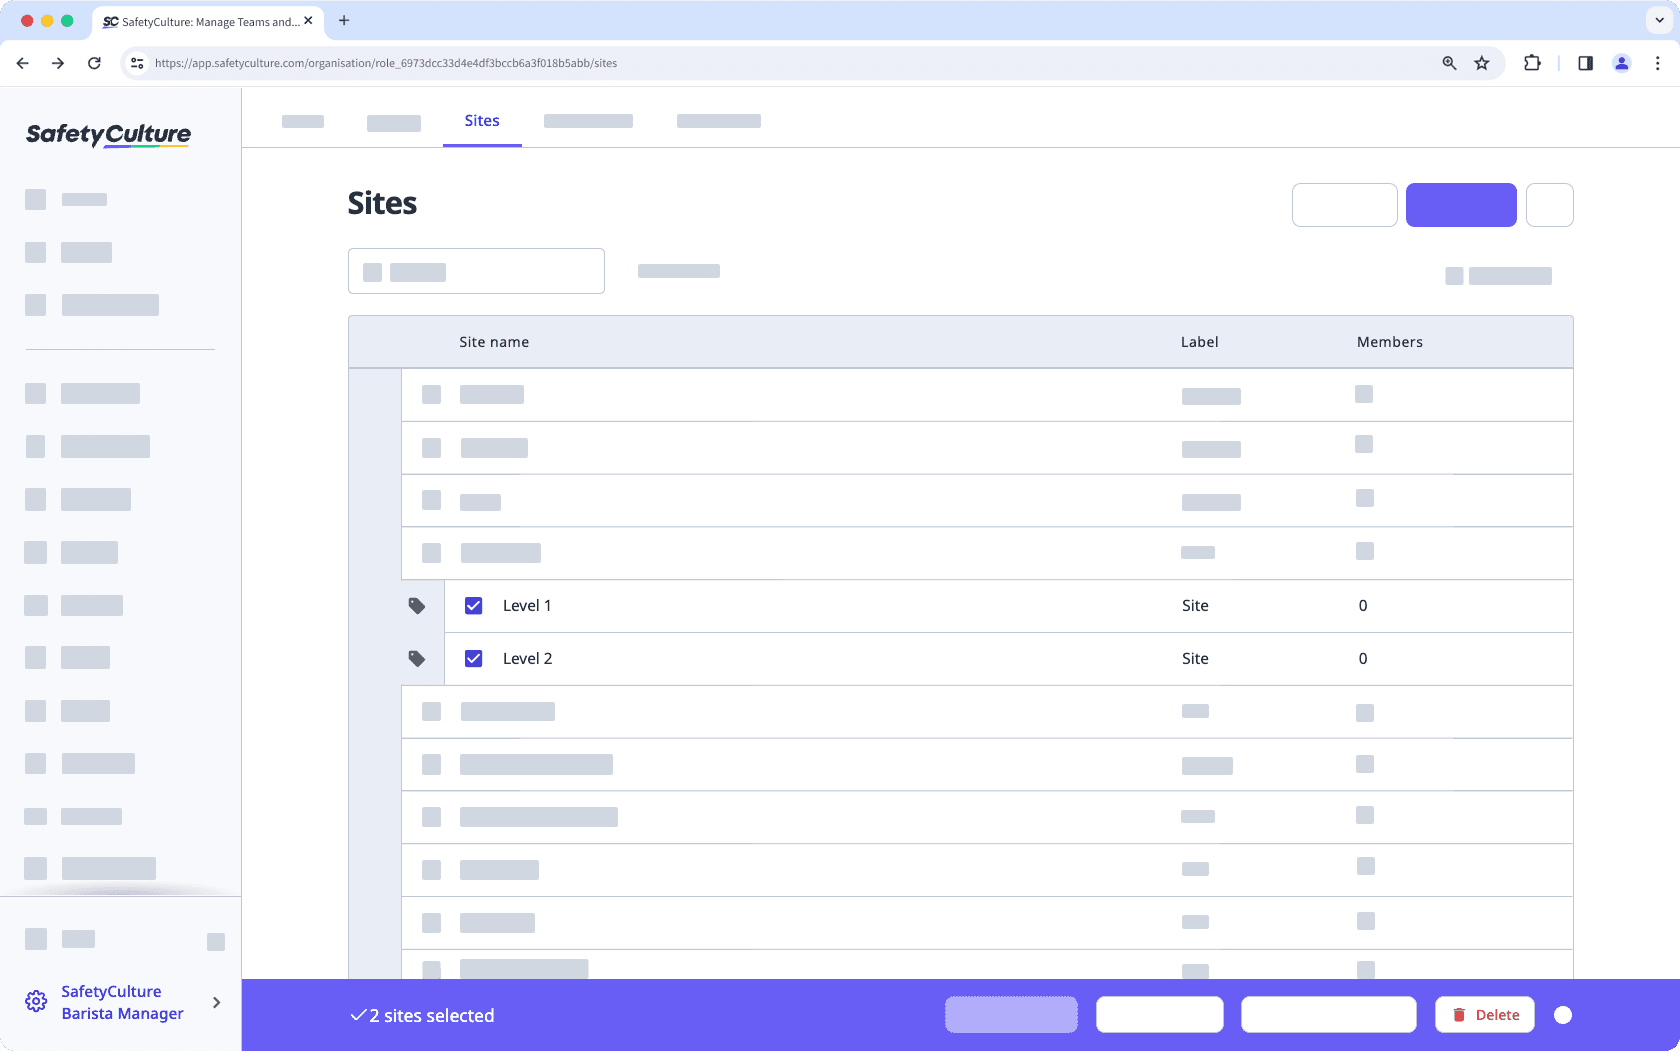This screenshot has width=1680, height=1051.
Task: Click the search input field above the table
Action: (476, 270)
